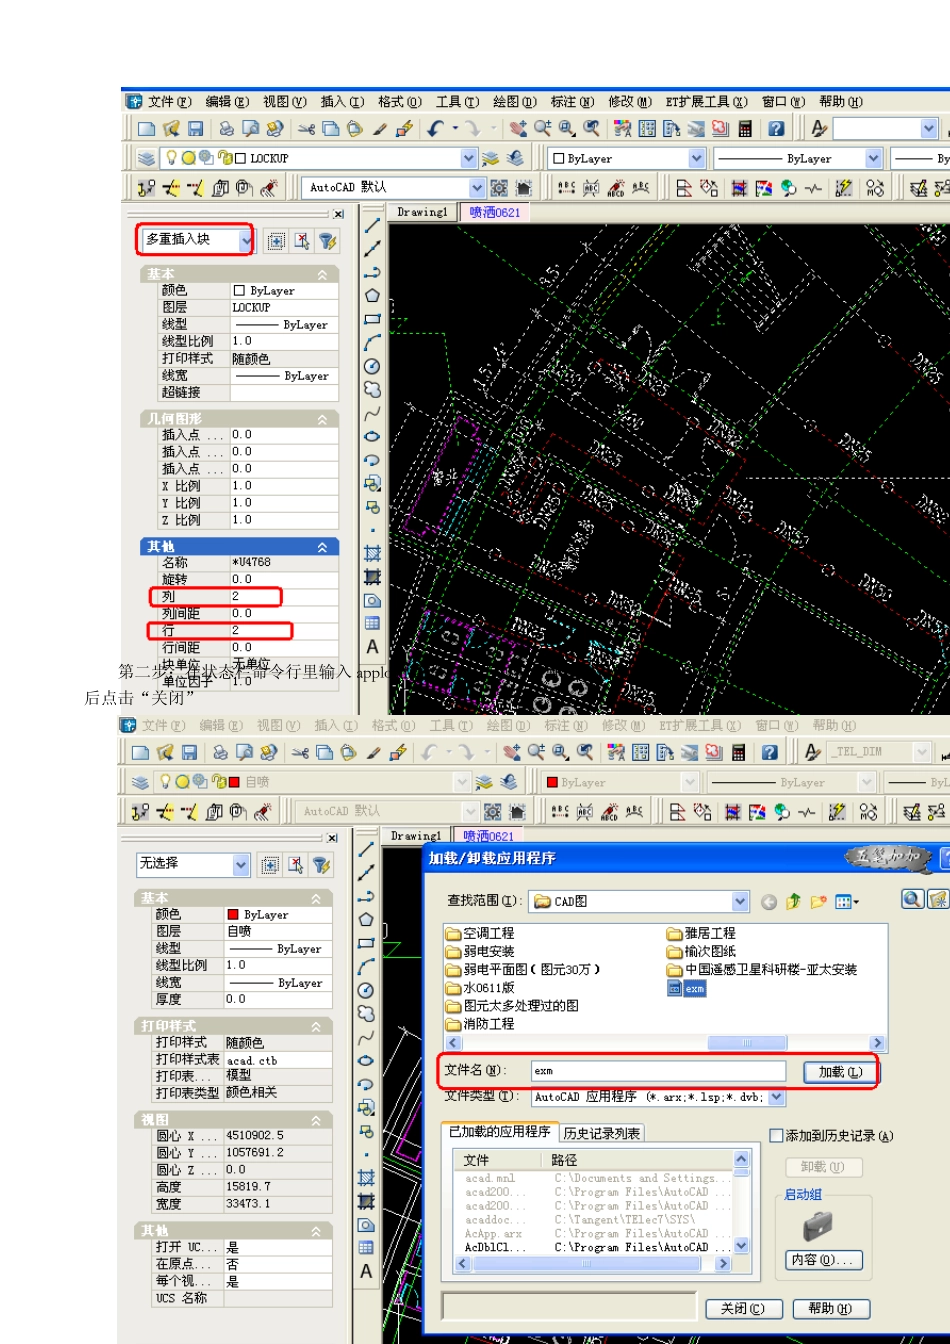Select the 消防工程 folder

[x=480, y=1024]
